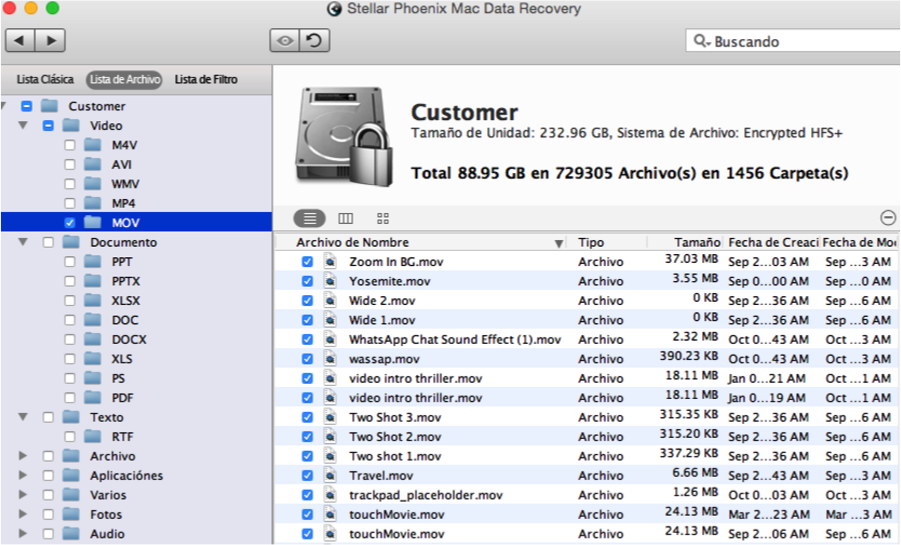Click the Customer folder icon in tree

[x=49, y=106]
